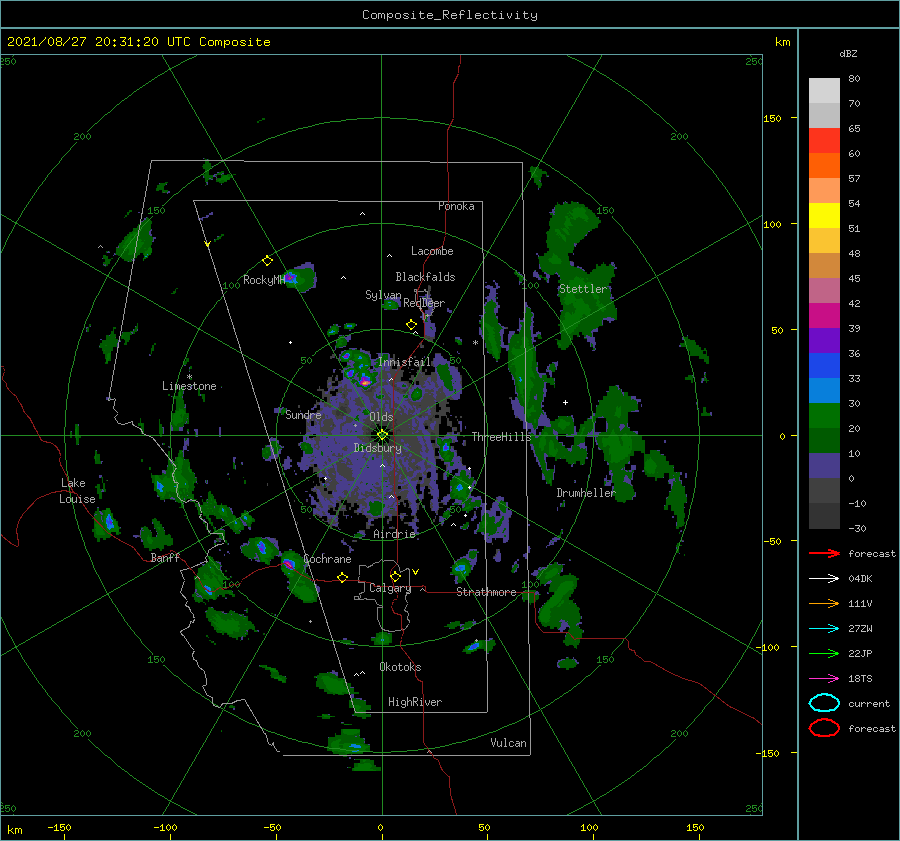Click the Lake Louise label
This screenshot has width=900, height=841.
[x=77, y=491]
